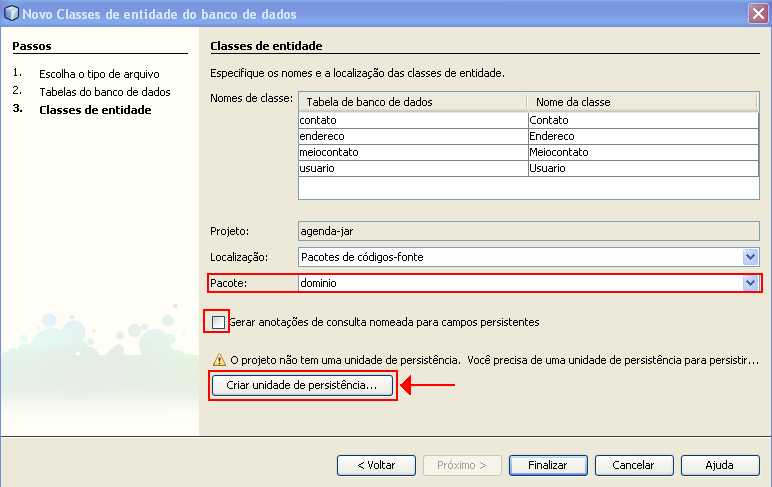Click the yellow warning triangle icon

217,359
